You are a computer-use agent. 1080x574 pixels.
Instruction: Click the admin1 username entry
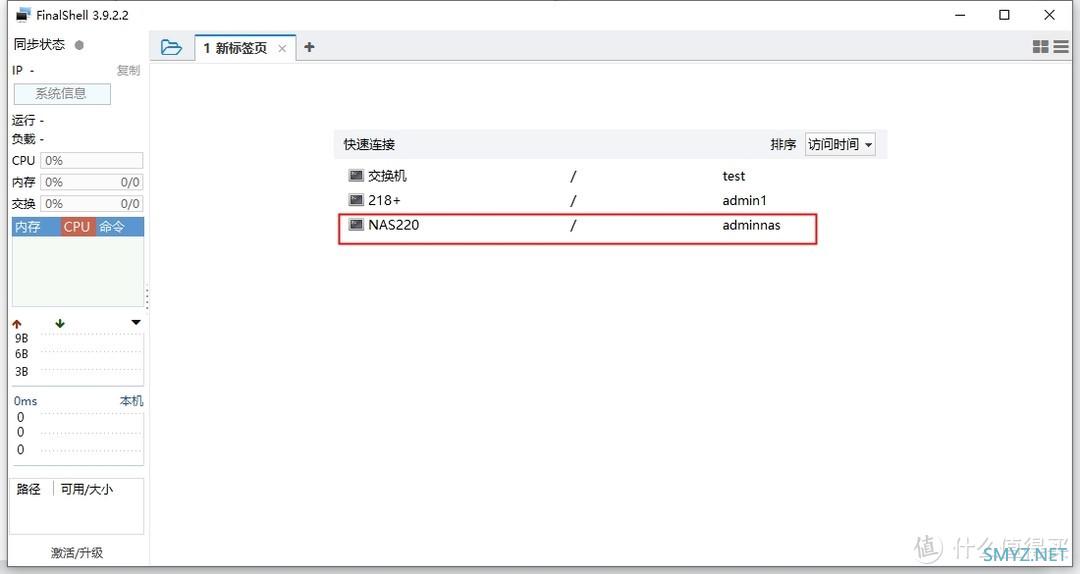(x=744, y=200)
